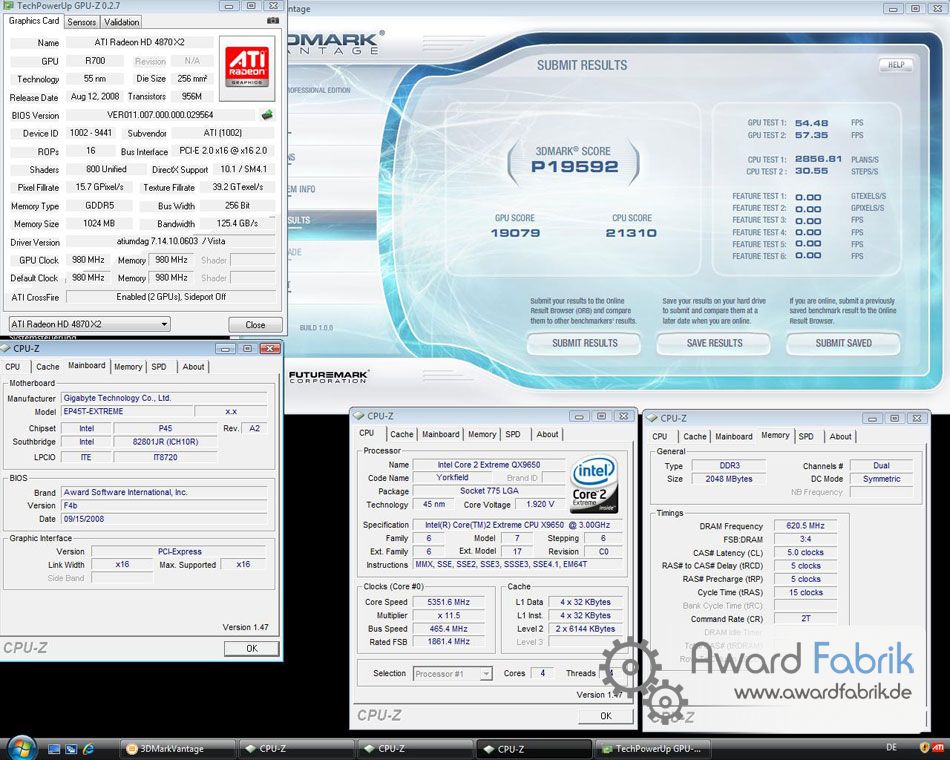Click the GPU-Z title bar application icon

9,5
